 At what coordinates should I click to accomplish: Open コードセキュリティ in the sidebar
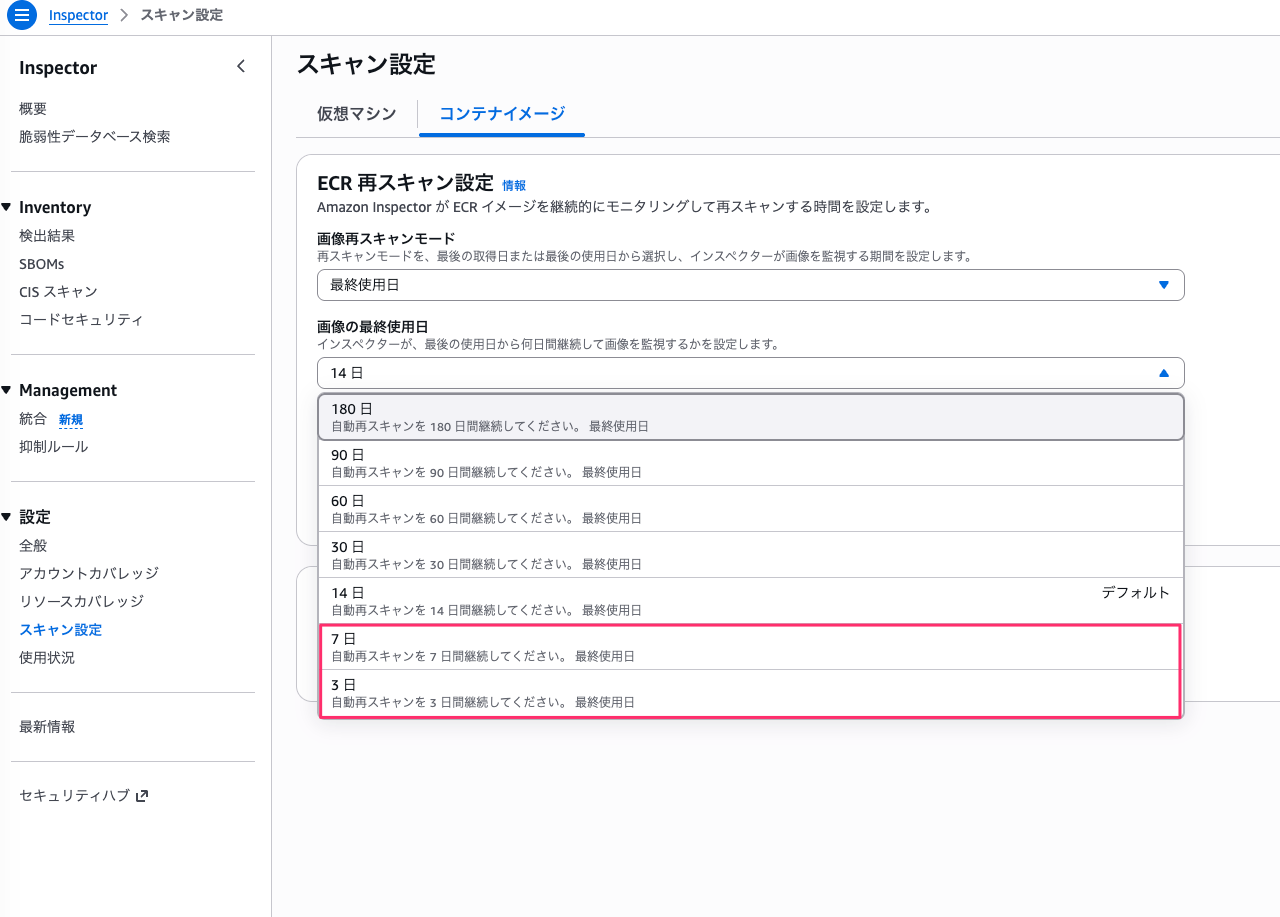[x=81, y=320]
